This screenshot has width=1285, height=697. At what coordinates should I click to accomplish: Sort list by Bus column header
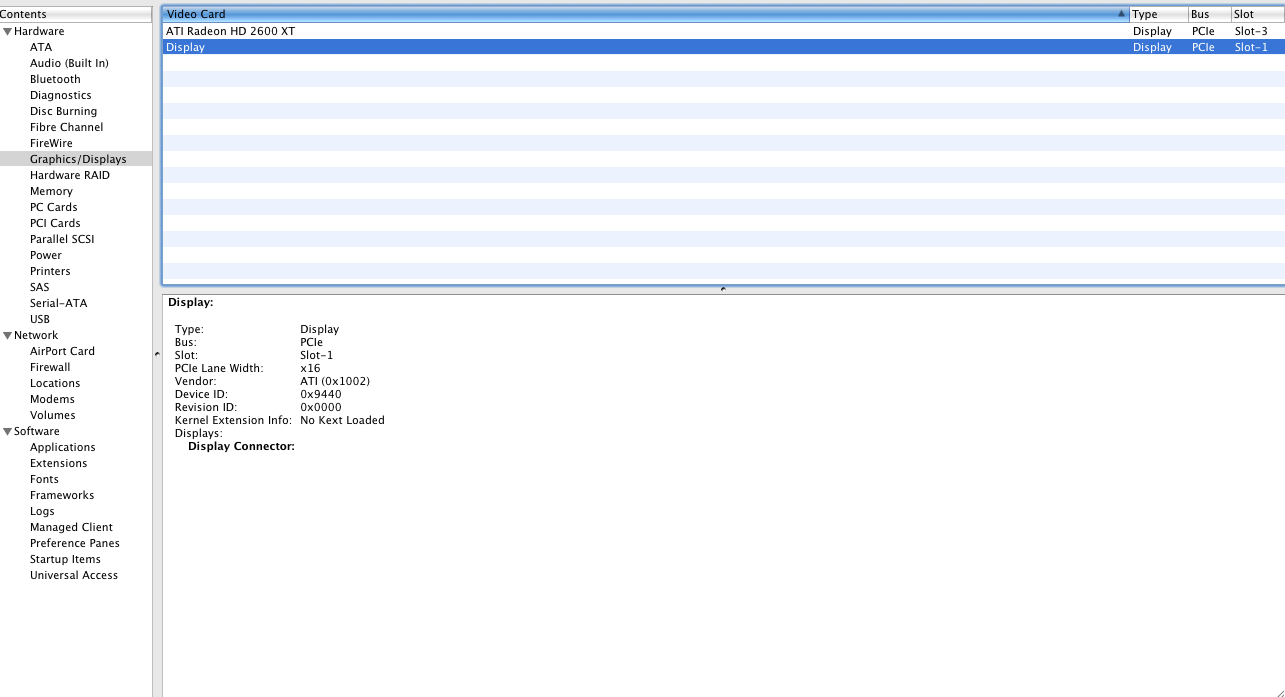tap(1209, 14)
